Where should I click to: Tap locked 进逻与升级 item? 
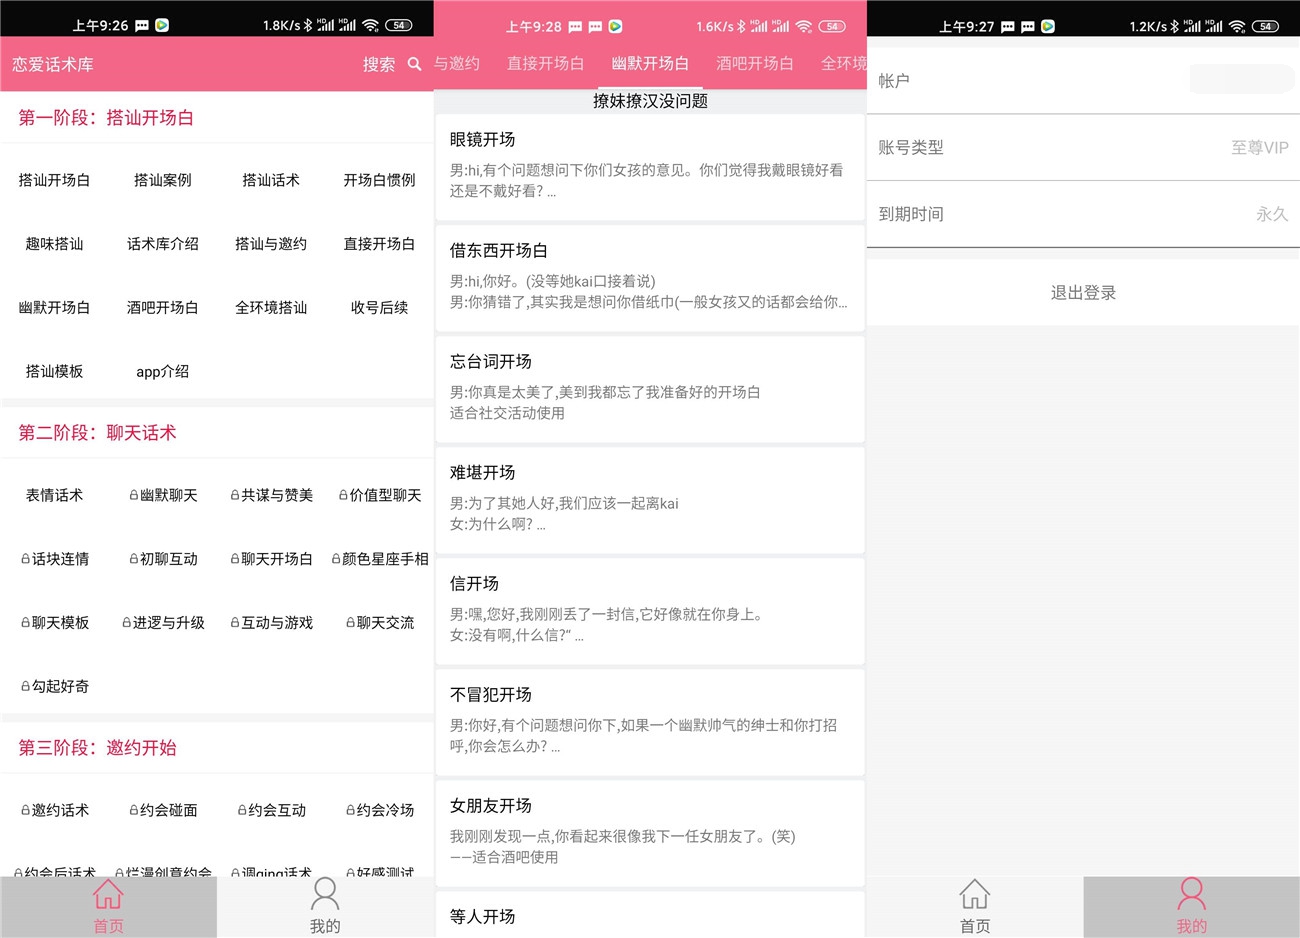pyautogui.click(x=163, y=623)
